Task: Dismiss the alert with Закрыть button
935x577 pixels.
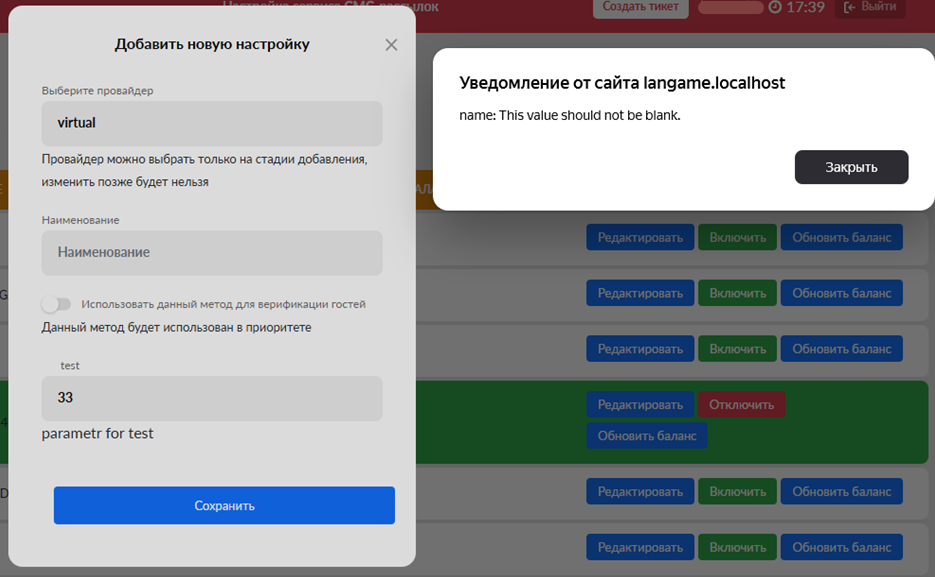Action: pyautogui.click(x=851, y=167)
